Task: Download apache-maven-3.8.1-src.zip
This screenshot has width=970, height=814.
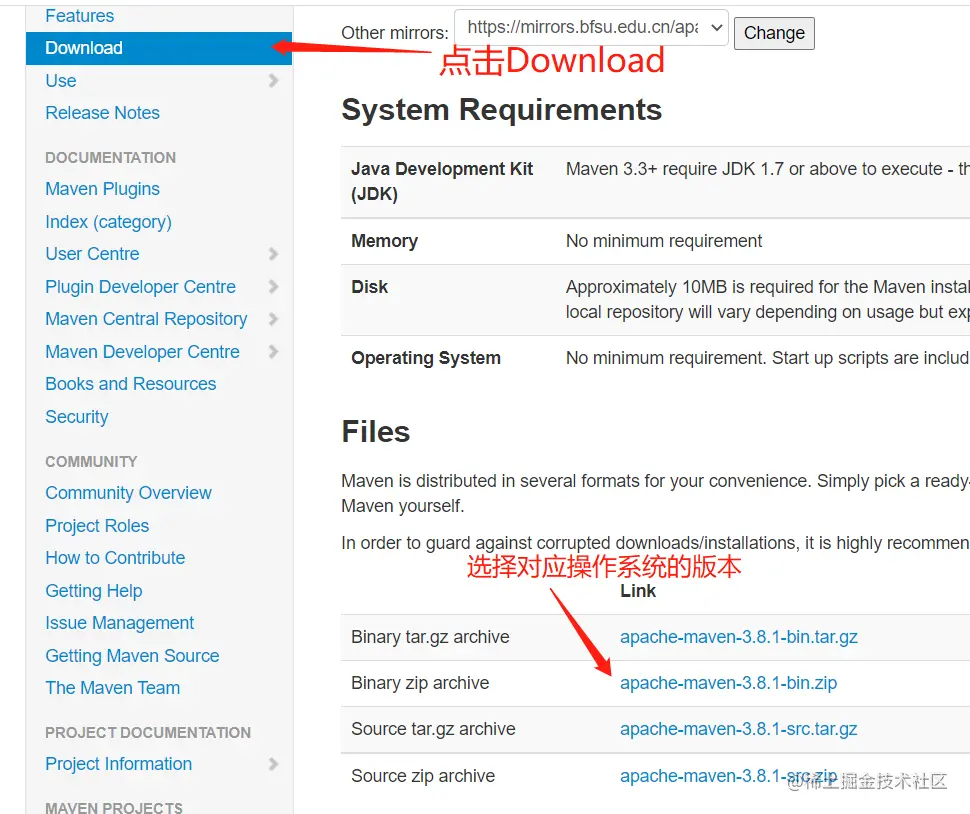Action: (x=728, y=776)
